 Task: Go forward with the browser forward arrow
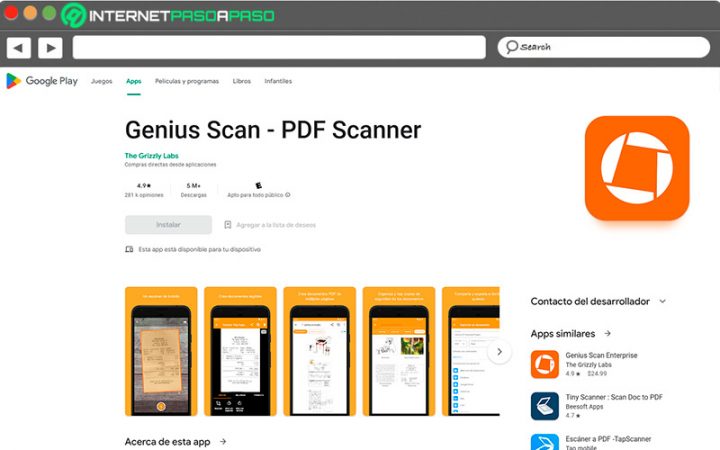pos(51,48)
